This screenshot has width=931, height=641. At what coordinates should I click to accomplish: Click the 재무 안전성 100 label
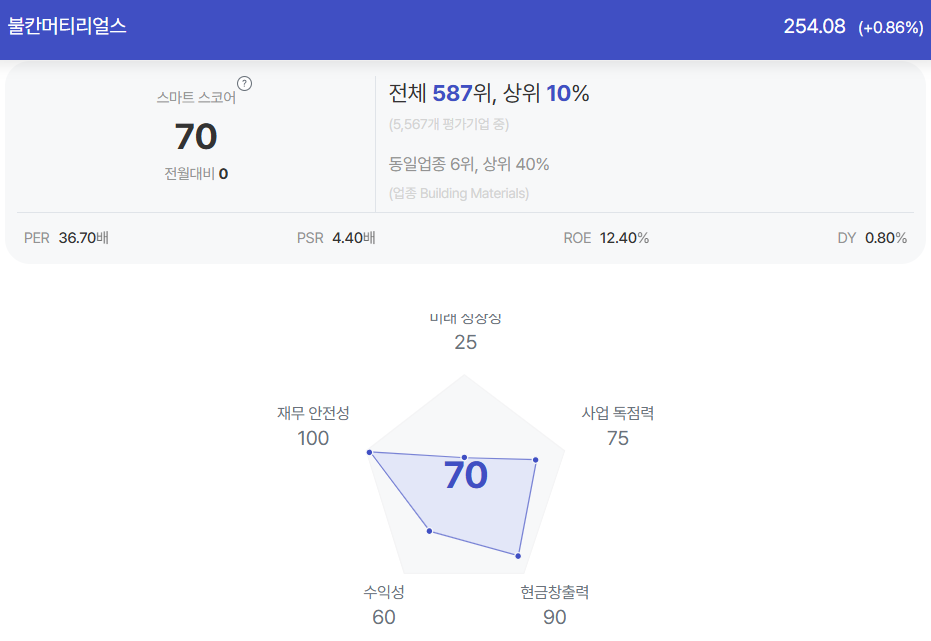click(x=313, y=426)
